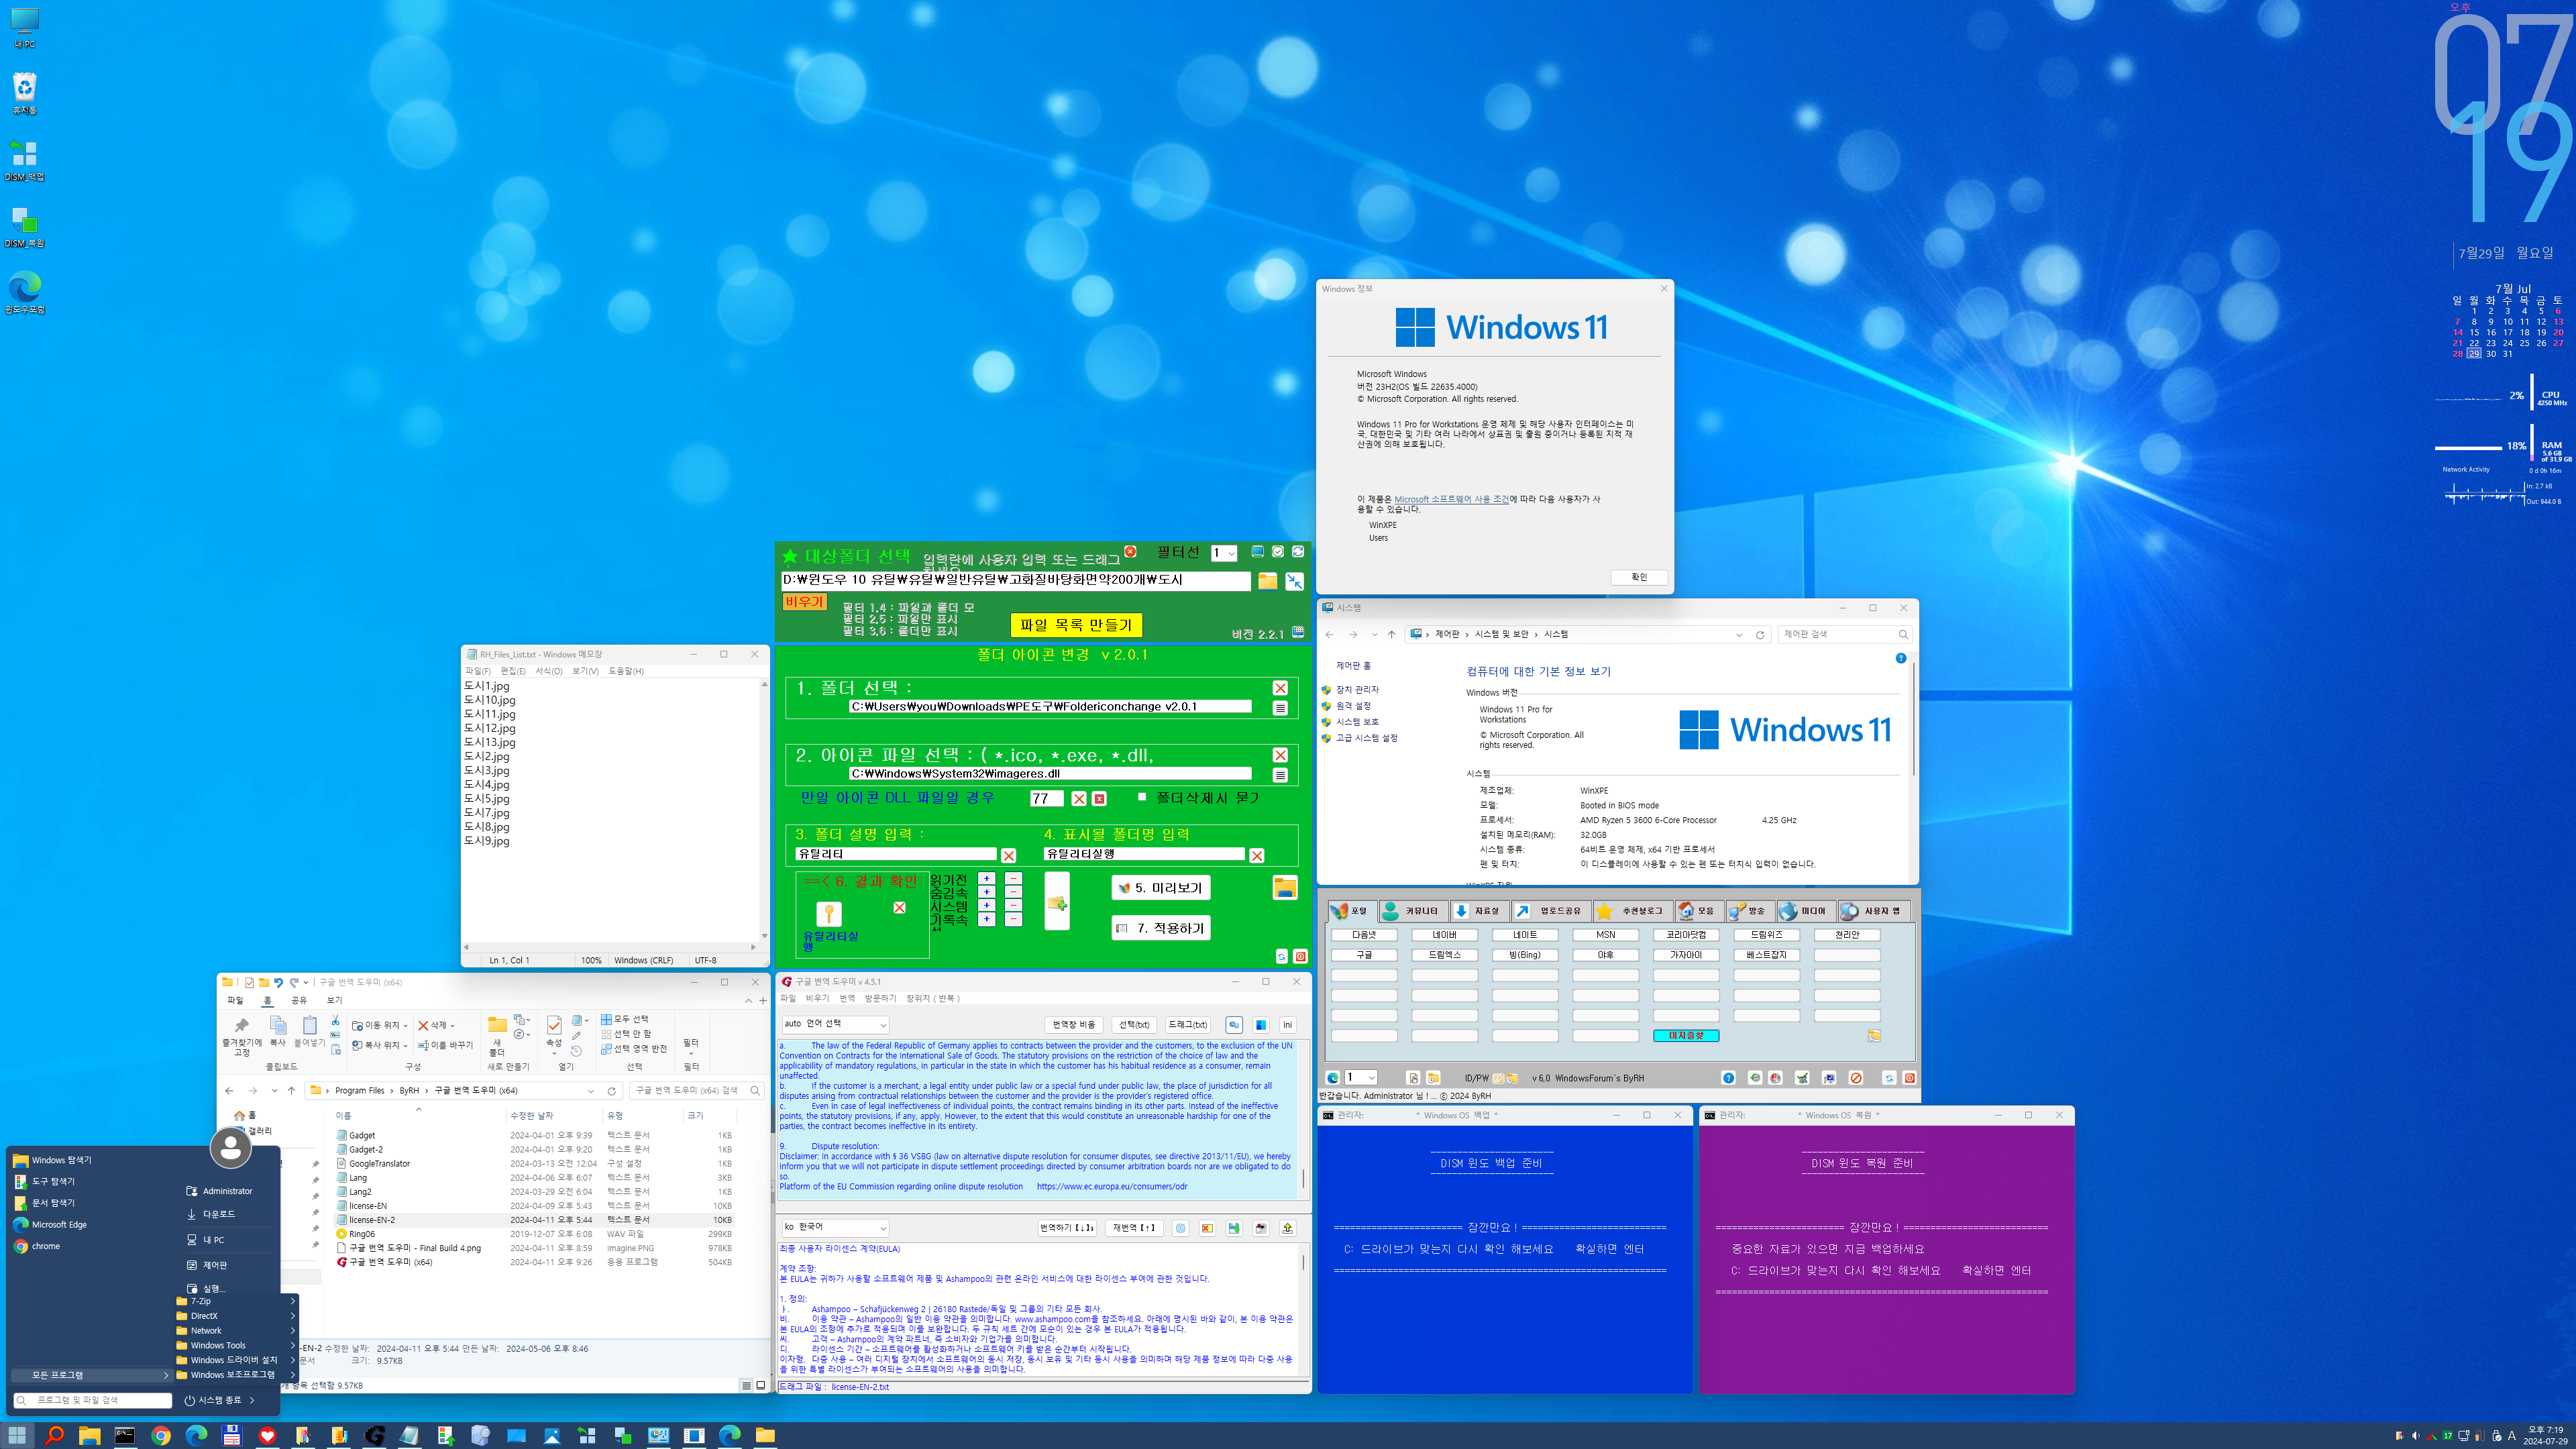Open 번역 menu in translator window
Image resolution: width=2576 pixels, height=1449 pixels.
coord(847,998)
